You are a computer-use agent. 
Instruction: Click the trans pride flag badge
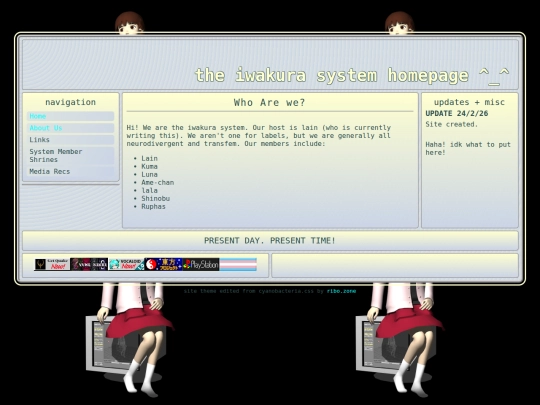pos(238,264)
